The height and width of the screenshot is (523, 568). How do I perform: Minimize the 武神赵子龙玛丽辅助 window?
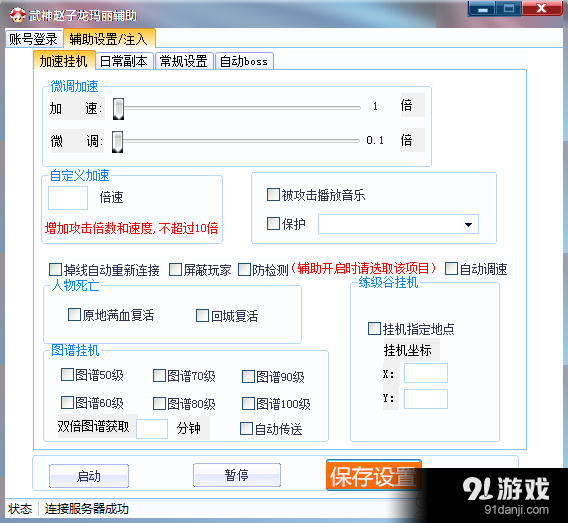click(482, 9)
